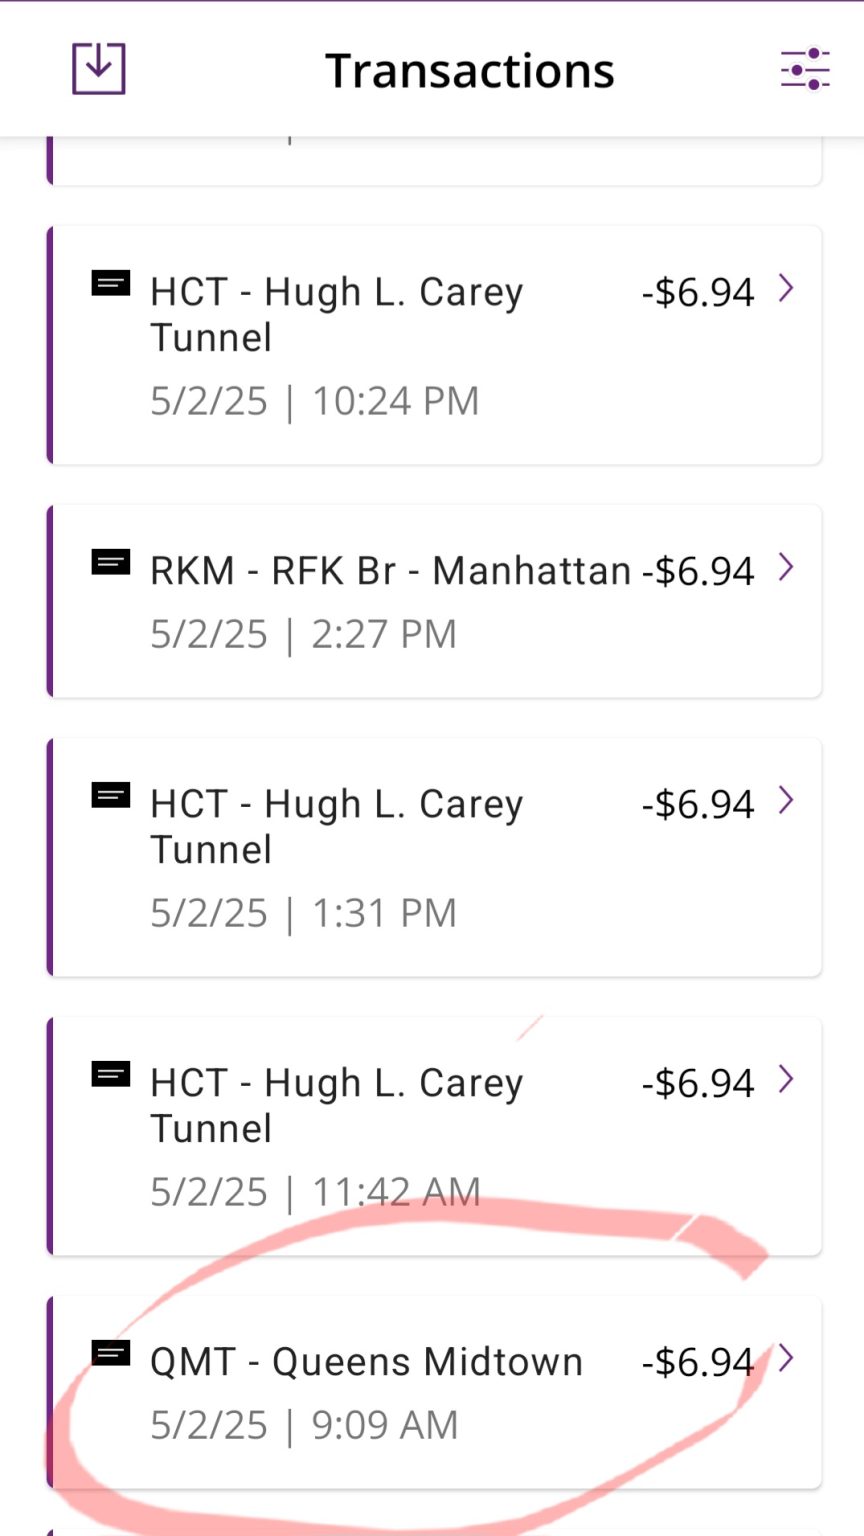Image resolution: width=864 pixels, height=1536 pixels.
Task: Expand the 1:31 PM Carey Tunnel chevron
Action: (x=786, y=800)
